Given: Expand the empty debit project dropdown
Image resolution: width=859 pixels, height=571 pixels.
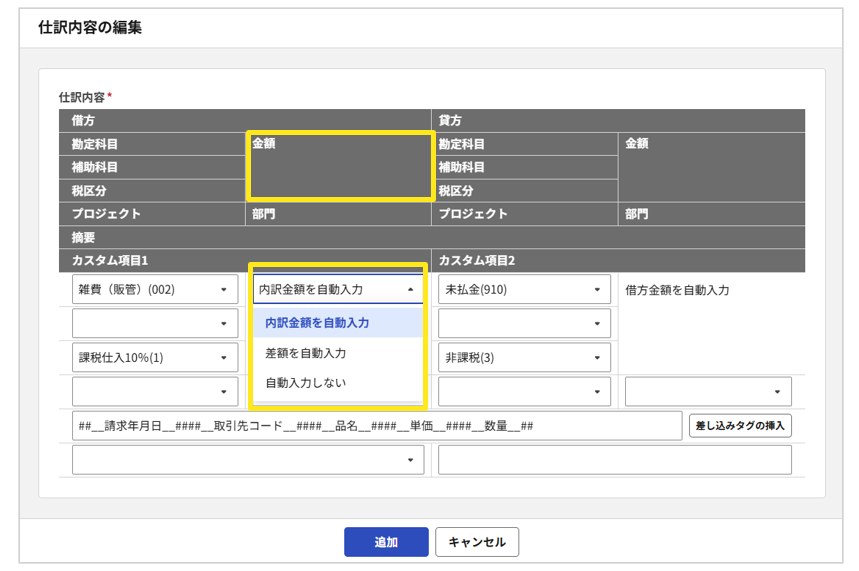Looking at the screenshot, I should tap(155, 392).
